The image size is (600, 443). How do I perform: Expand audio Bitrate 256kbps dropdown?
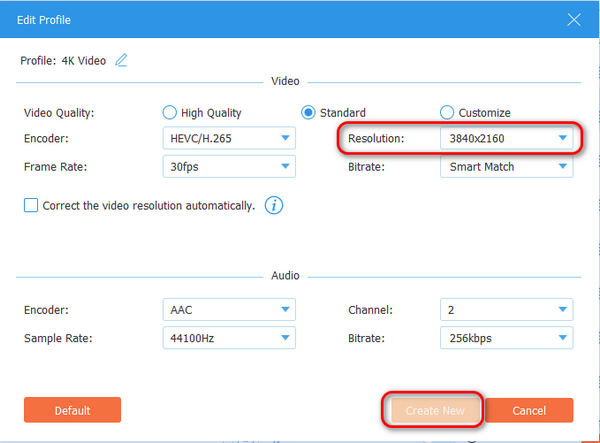click(x=506, y=338)
